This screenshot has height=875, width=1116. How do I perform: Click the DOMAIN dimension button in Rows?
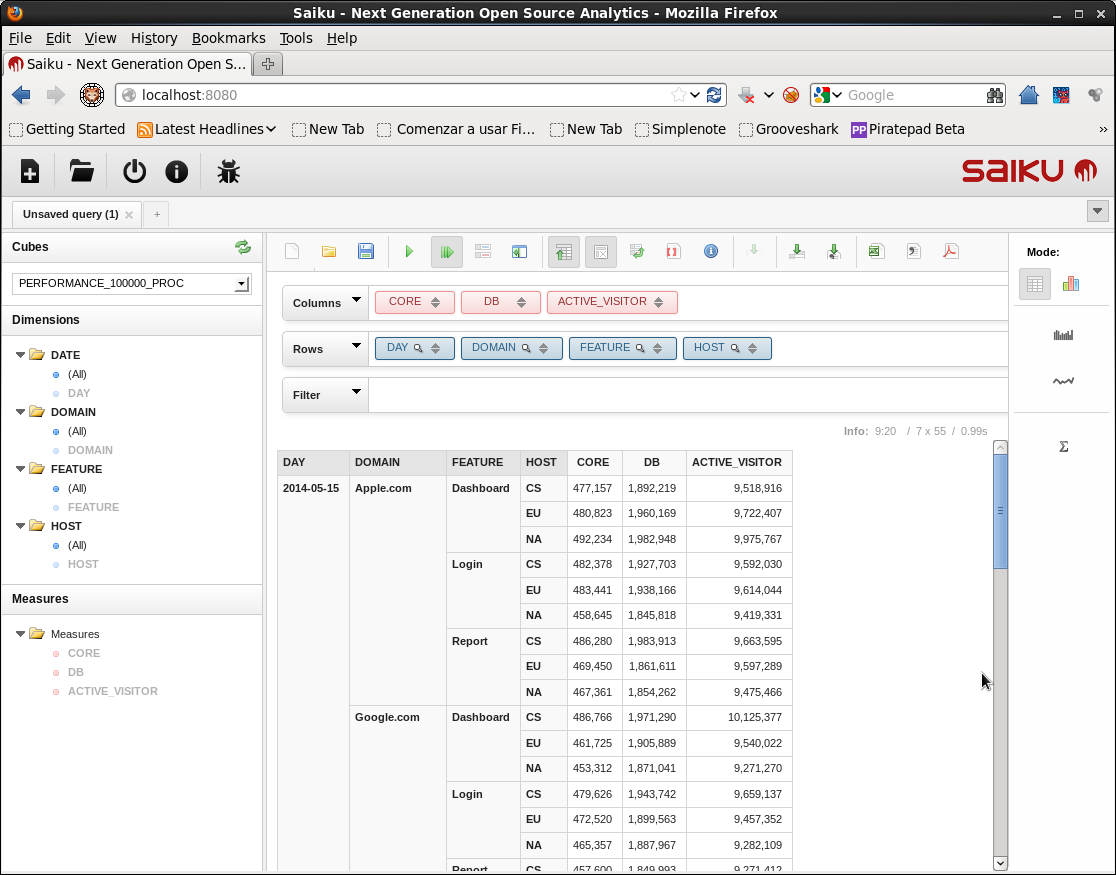494,348
